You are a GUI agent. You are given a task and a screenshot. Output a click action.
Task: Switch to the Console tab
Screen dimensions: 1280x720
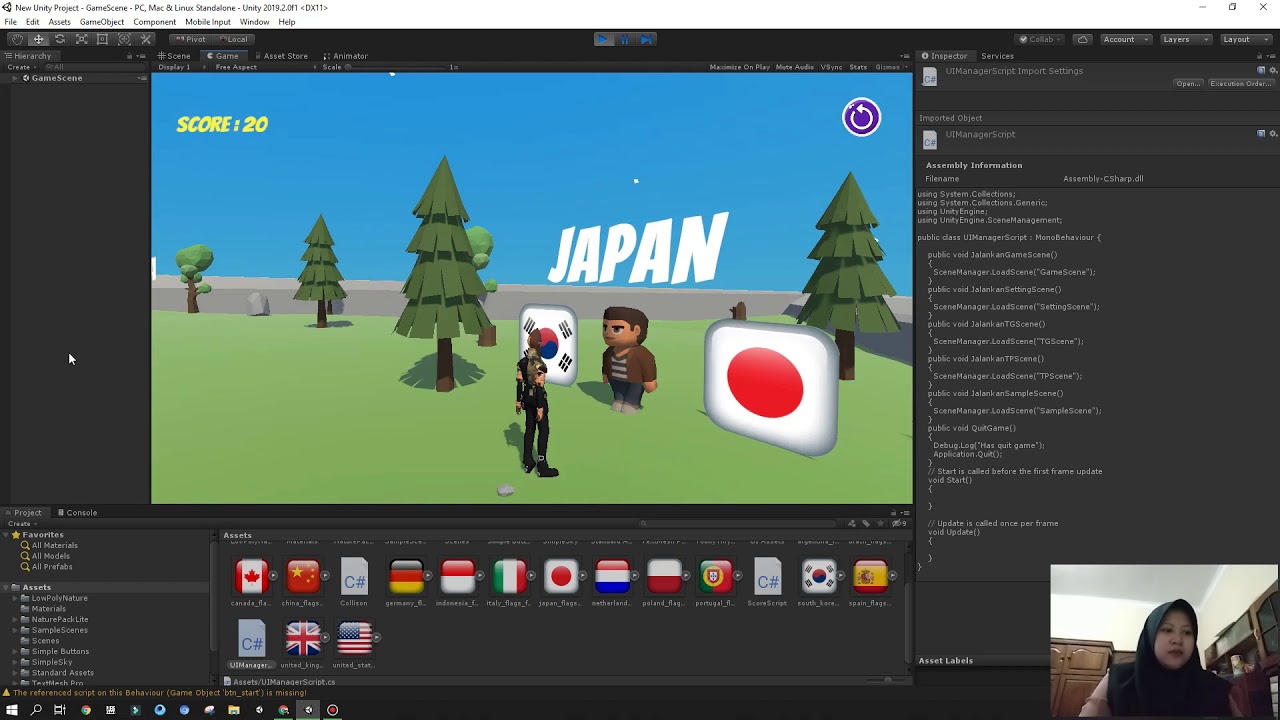77,513
